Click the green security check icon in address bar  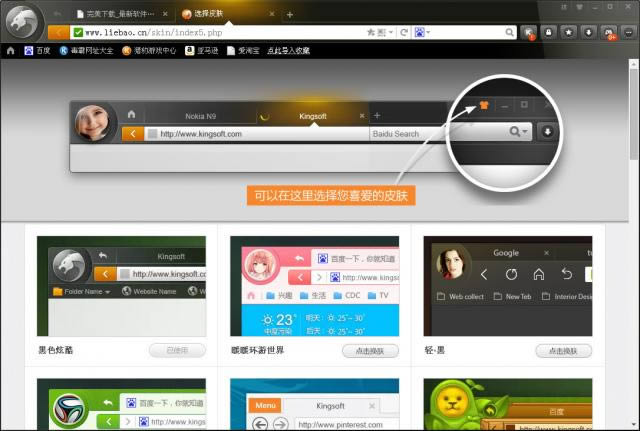click(x=78, y=32)
